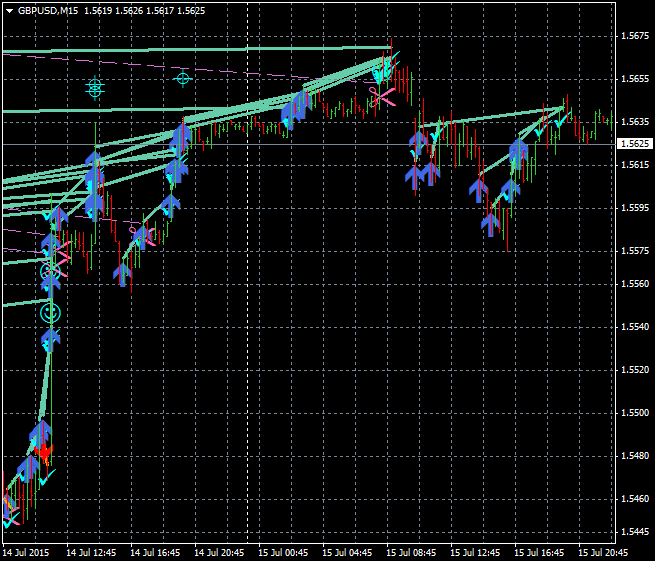
Task: Select the stacked double crosshair target marker
Action: point(95,87)
